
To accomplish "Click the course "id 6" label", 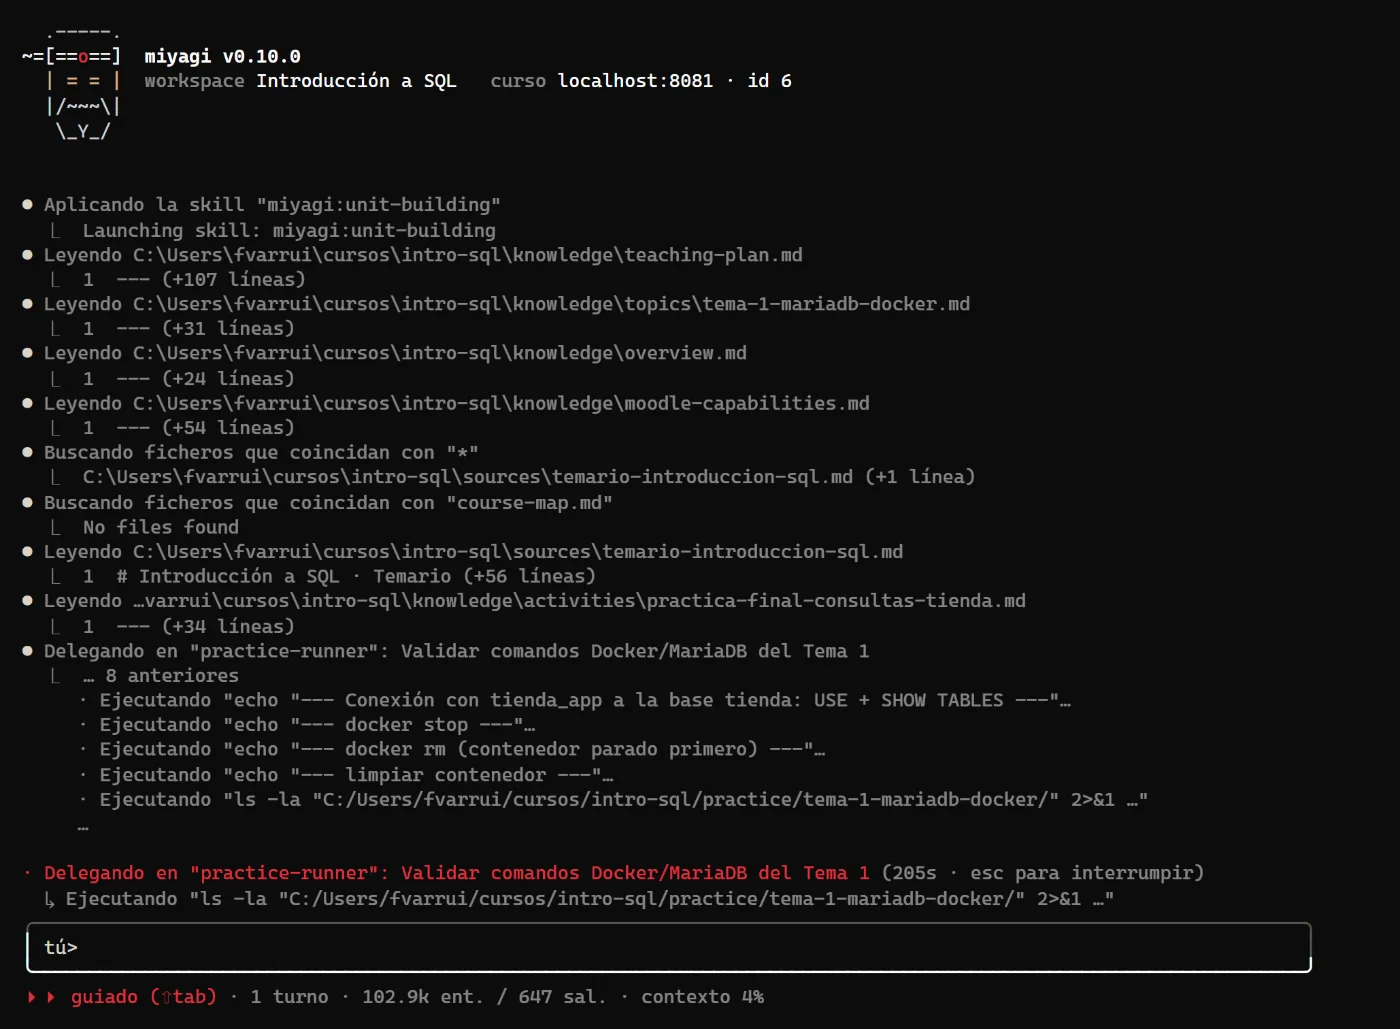I will 769,81.
